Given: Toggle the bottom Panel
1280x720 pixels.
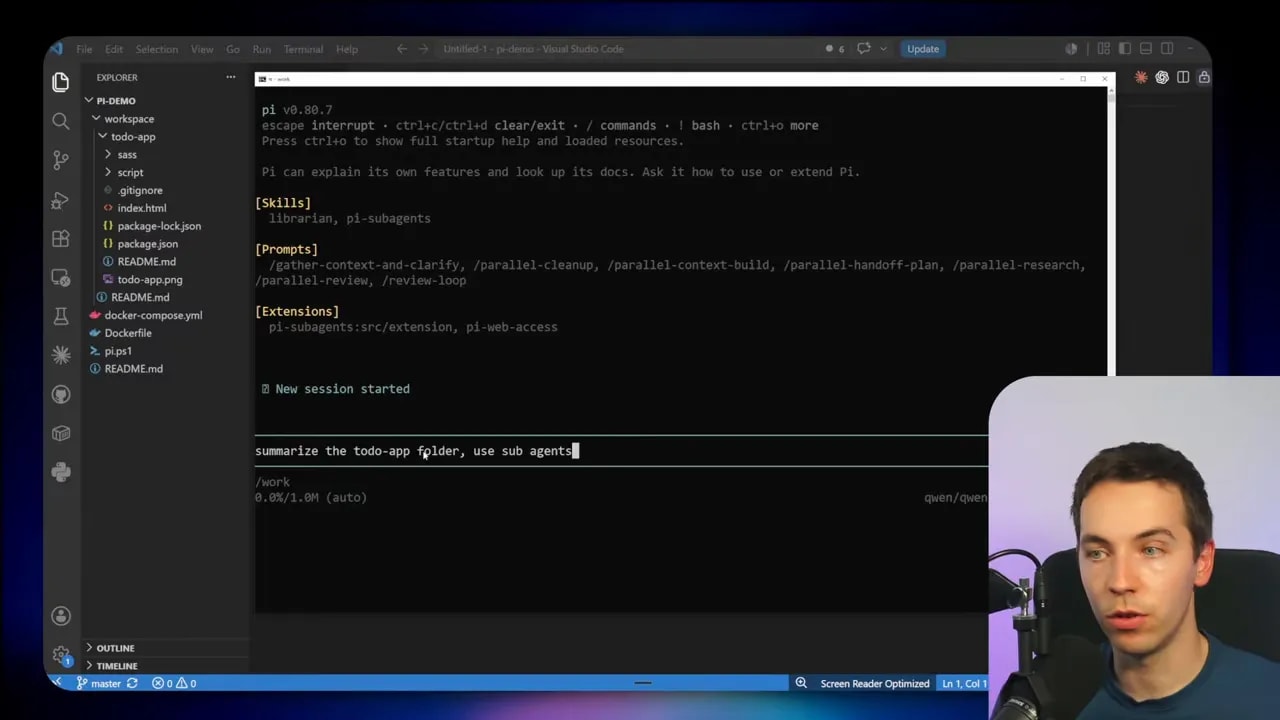Looking at the screenshot, I should pos(1146,49).
